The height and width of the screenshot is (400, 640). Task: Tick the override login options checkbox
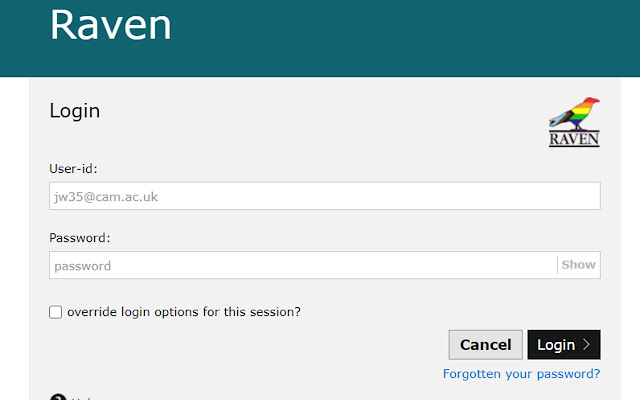point(56,312)
